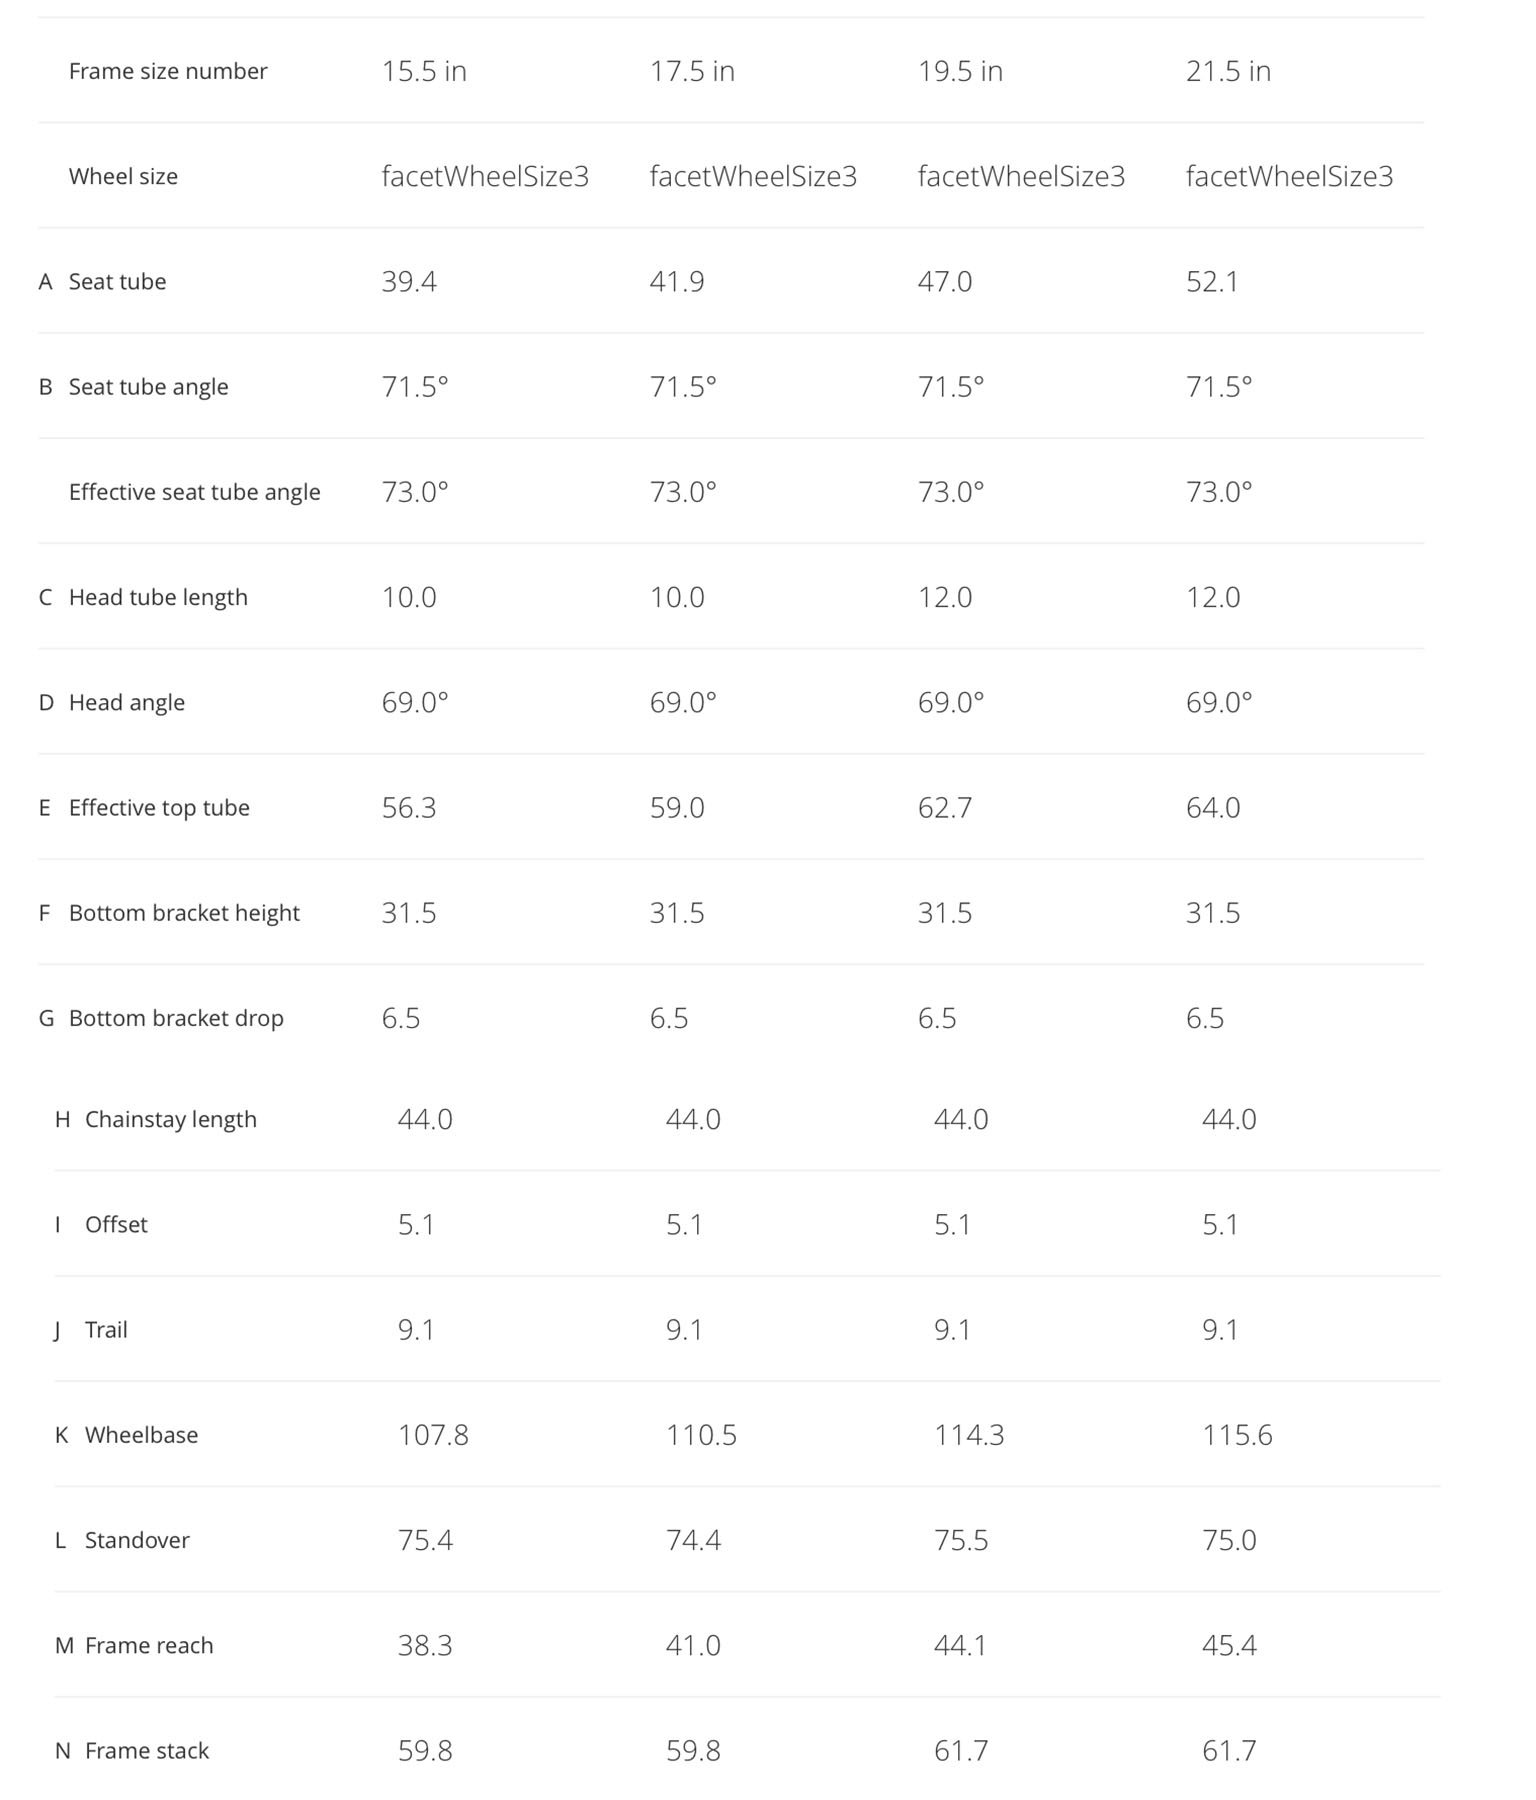
Task: Click the Seat tube row label
Action: [x=117, y=282]
